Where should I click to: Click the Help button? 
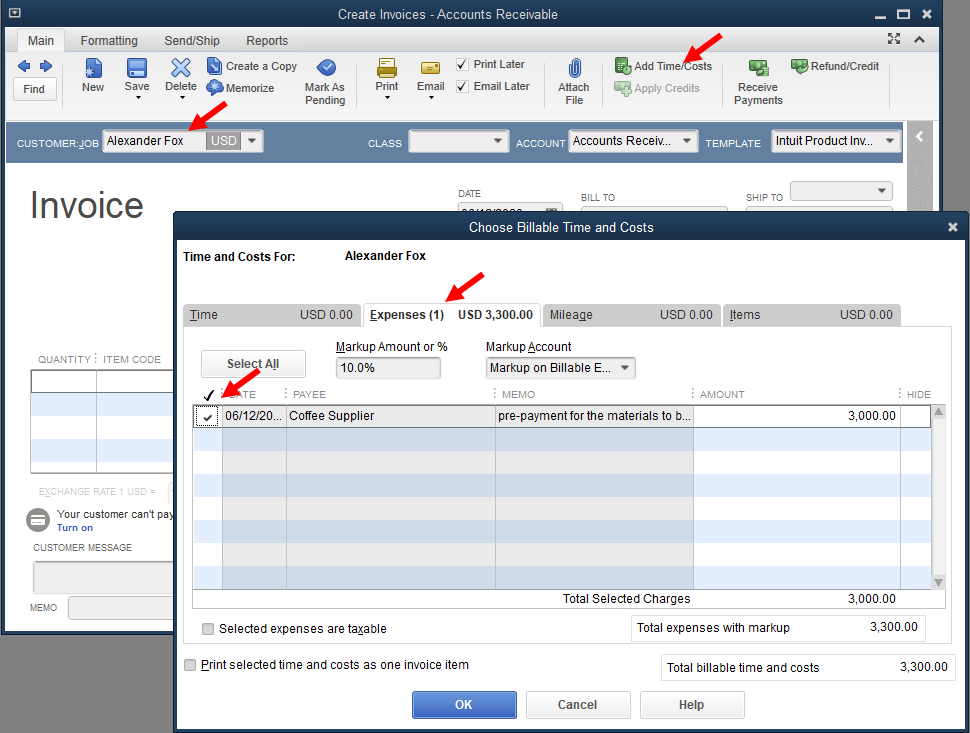point(692,705)
